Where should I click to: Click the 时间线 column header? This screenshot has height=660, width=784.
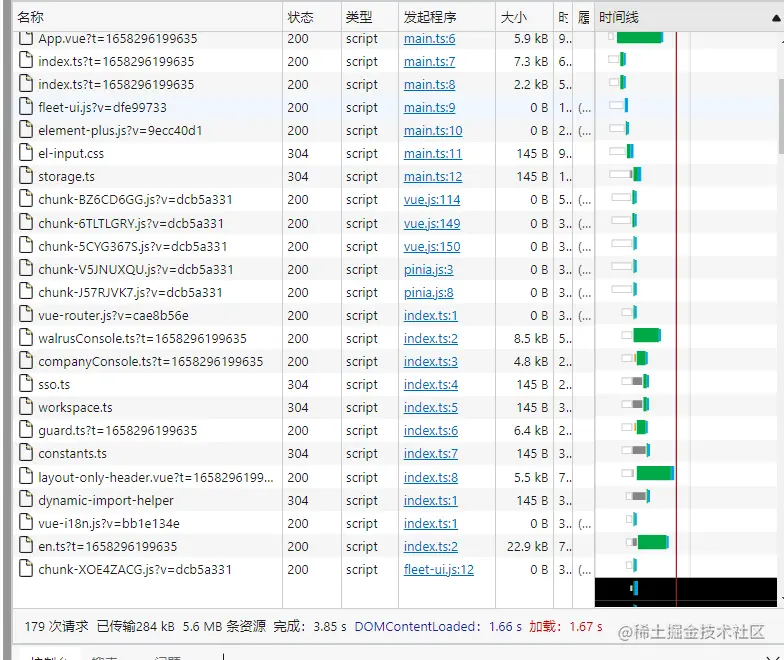tap(688, 17)
